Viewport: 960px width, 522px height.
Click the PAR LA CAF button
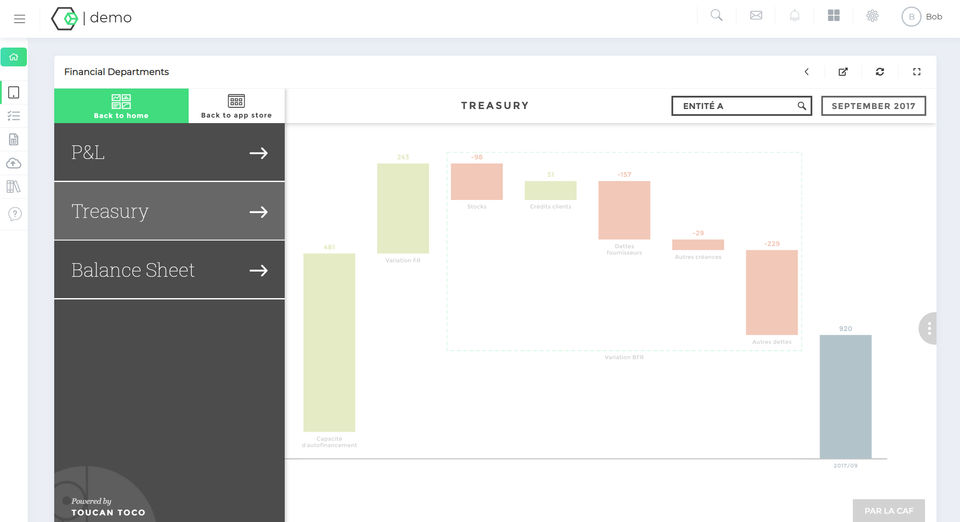point(888,511)
